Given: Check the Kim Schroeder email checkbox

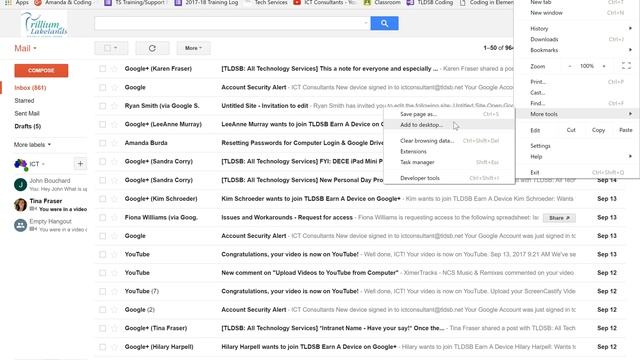Looking at the screenshot, I should click(102, 199).
